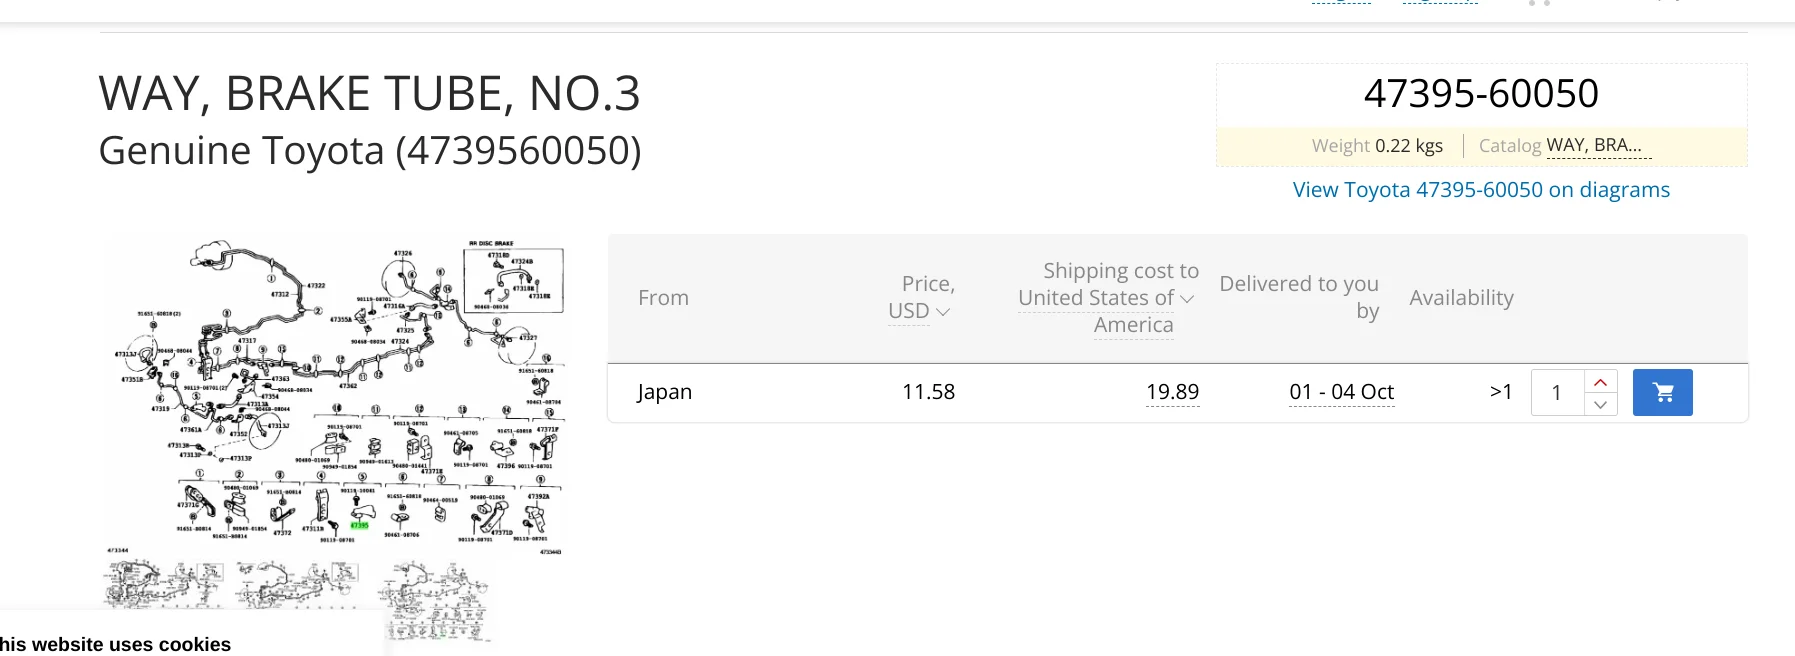Viewport: 1795px width, 656px height.
Task: Click the Availability column header
Action: tap(1461, 298)
